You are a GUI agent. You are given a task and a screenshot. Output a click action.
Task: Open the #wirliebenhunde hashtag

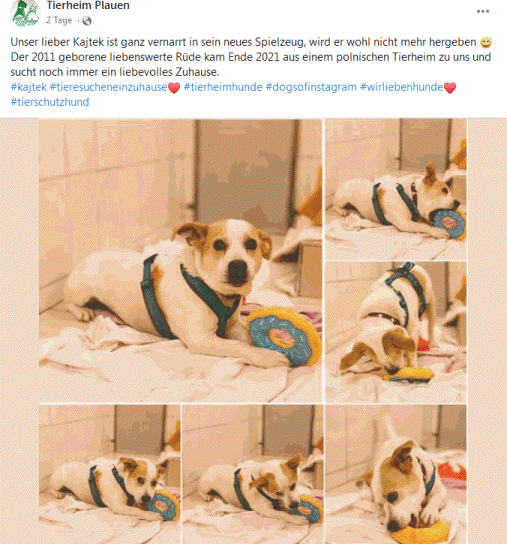pos(402,87)
